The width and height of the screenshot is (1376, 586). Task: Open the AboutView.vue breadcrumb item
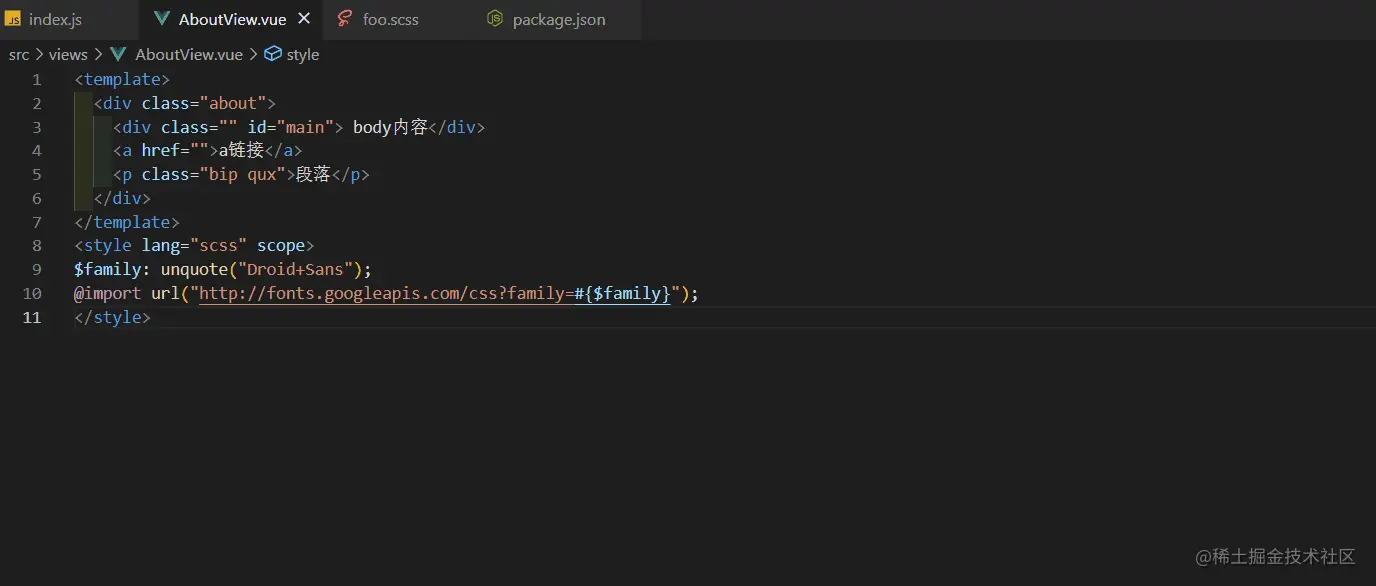189,55
